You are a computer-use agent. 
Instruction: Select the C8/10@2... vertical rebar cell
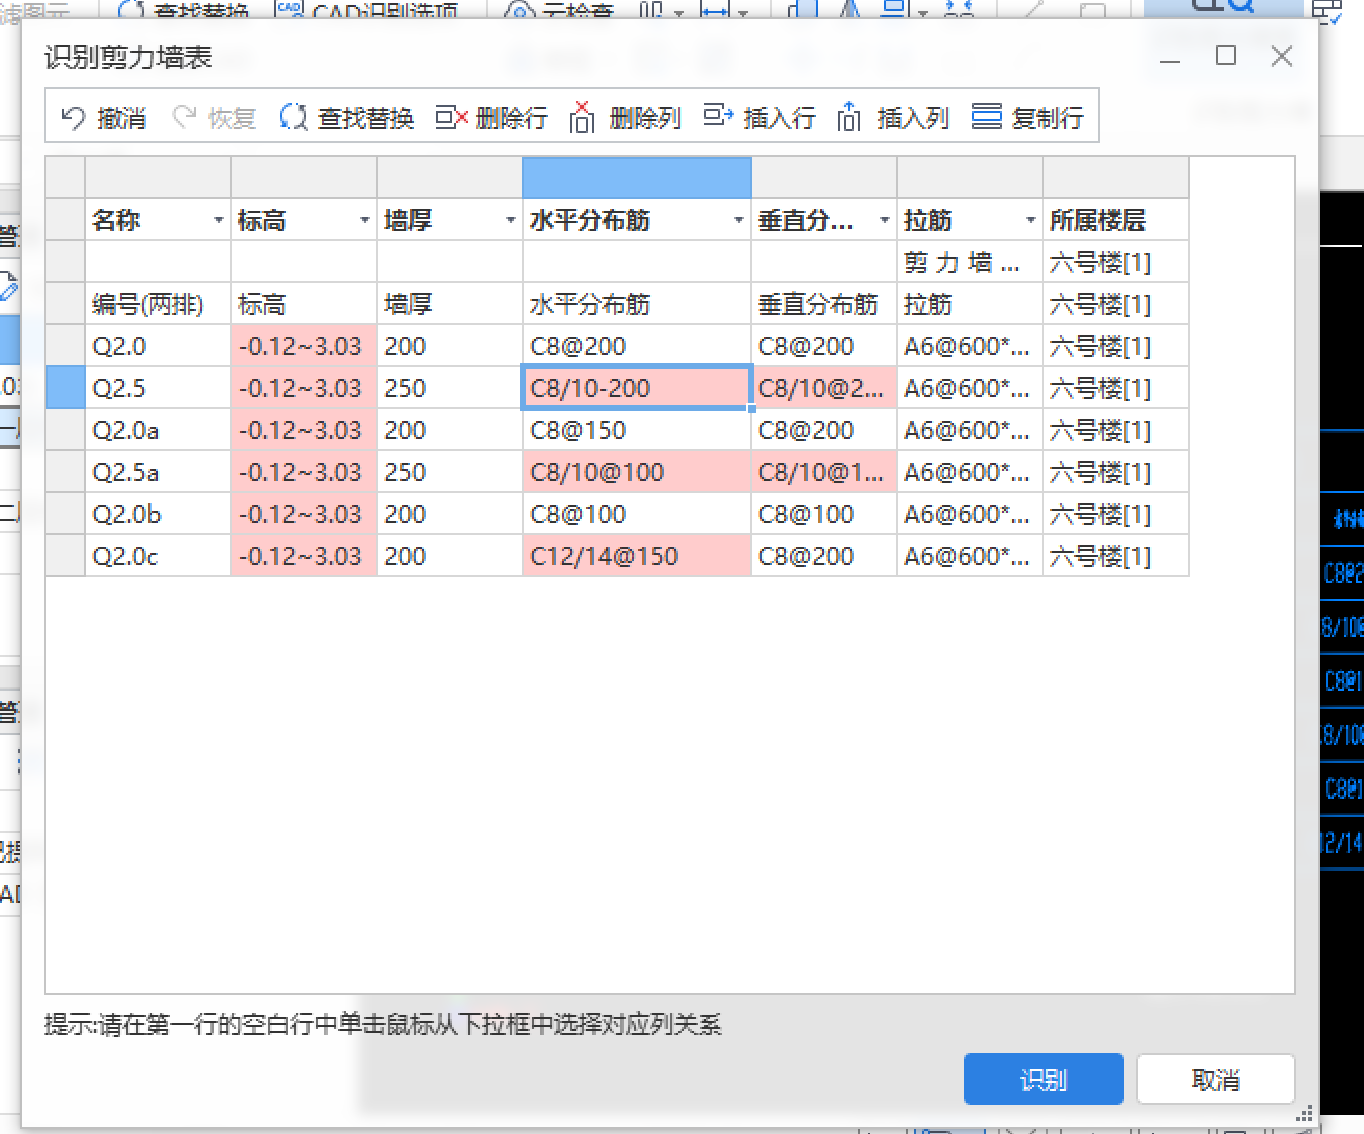click(824, 388)
